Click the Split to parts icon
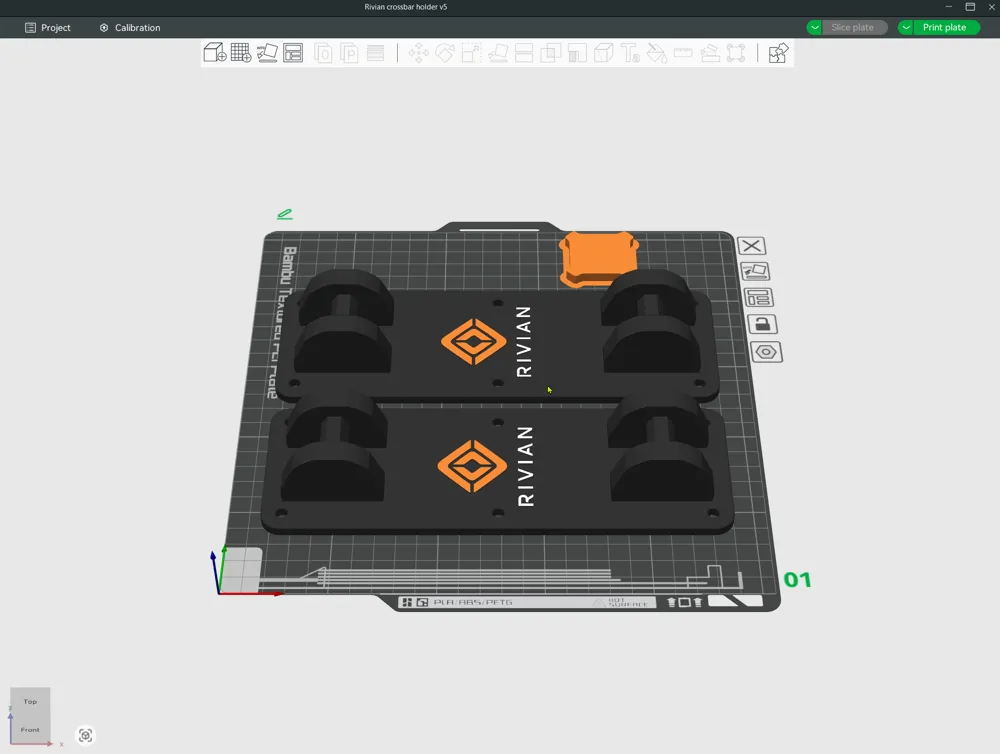The image size is (1000, 754). pos(349,53)
